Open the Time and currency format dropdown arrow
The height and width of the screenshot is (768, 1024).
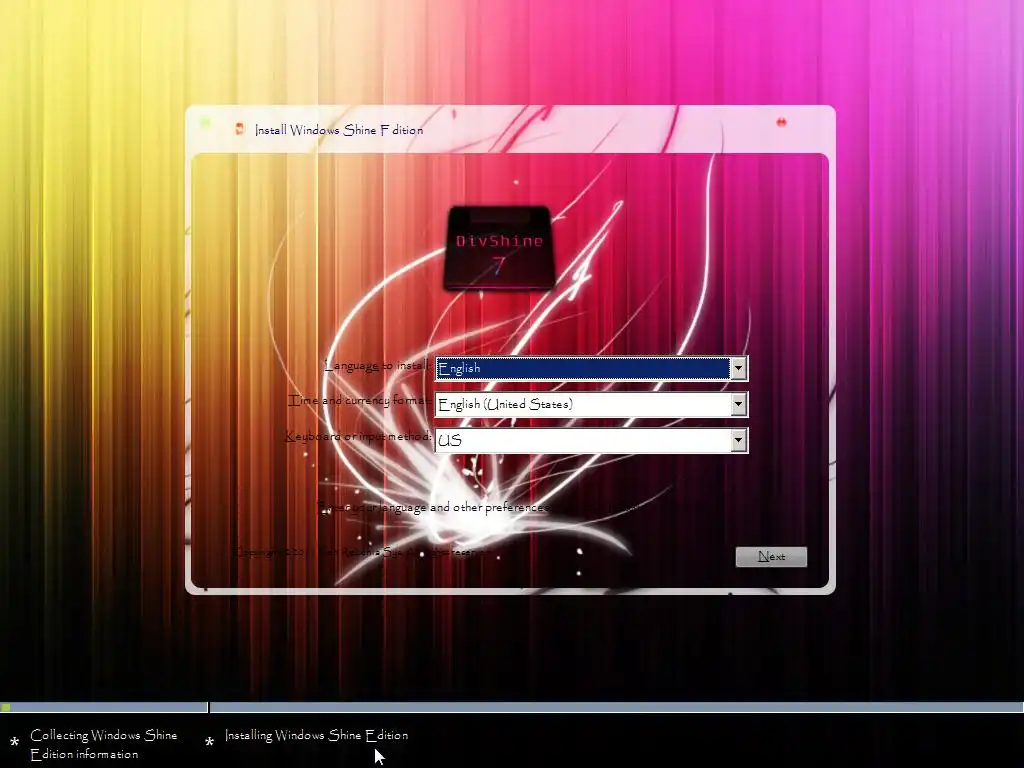pyautogui.click(x=738, y=404)
